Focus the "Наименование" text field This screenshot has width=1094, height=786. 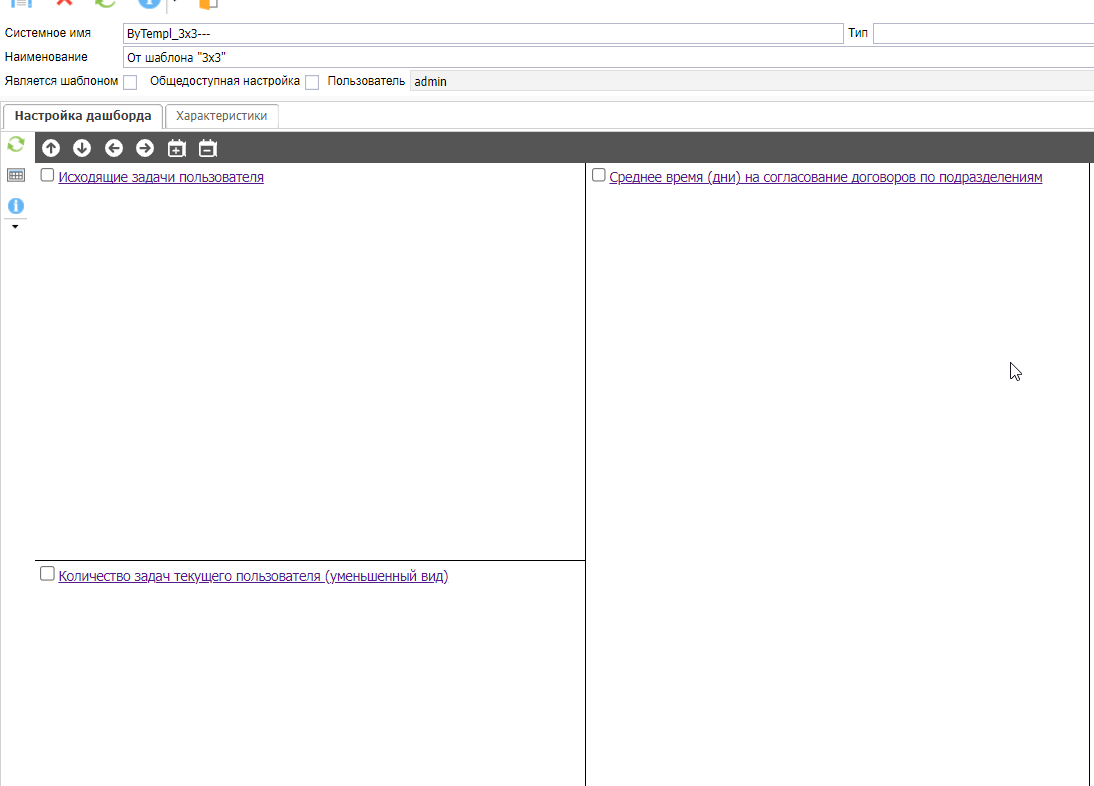[600, 58]
